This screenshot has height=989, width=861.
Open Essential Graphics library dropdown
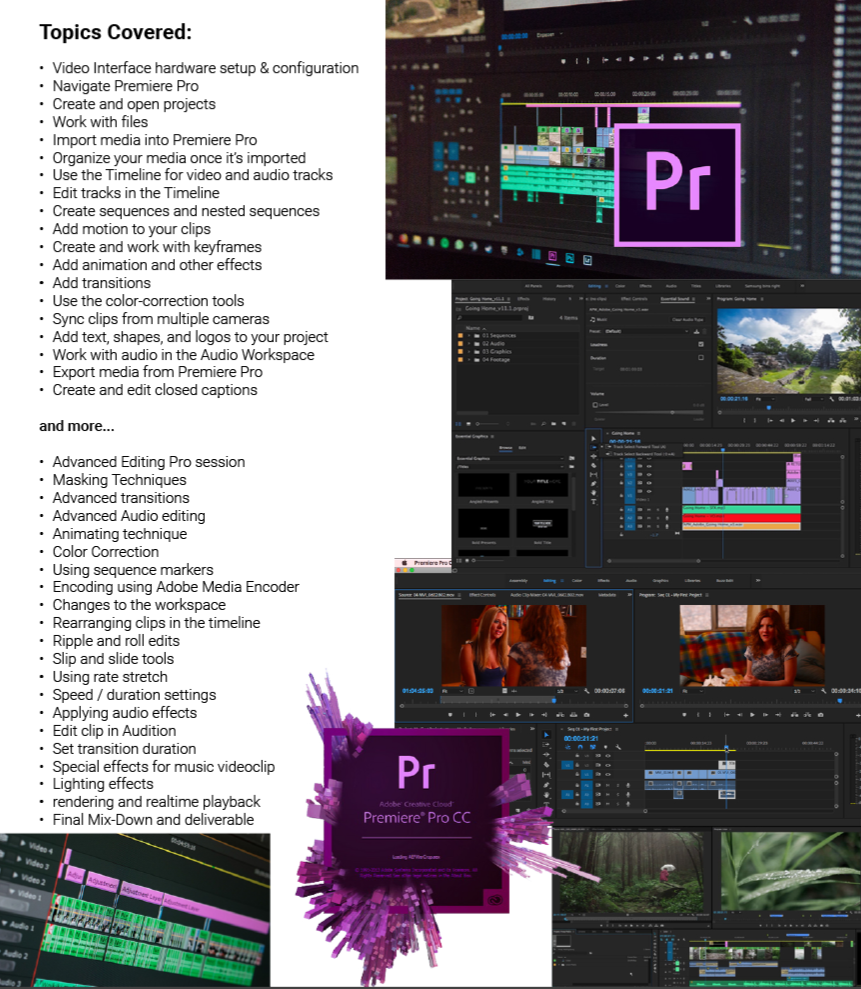coord(510,459)
